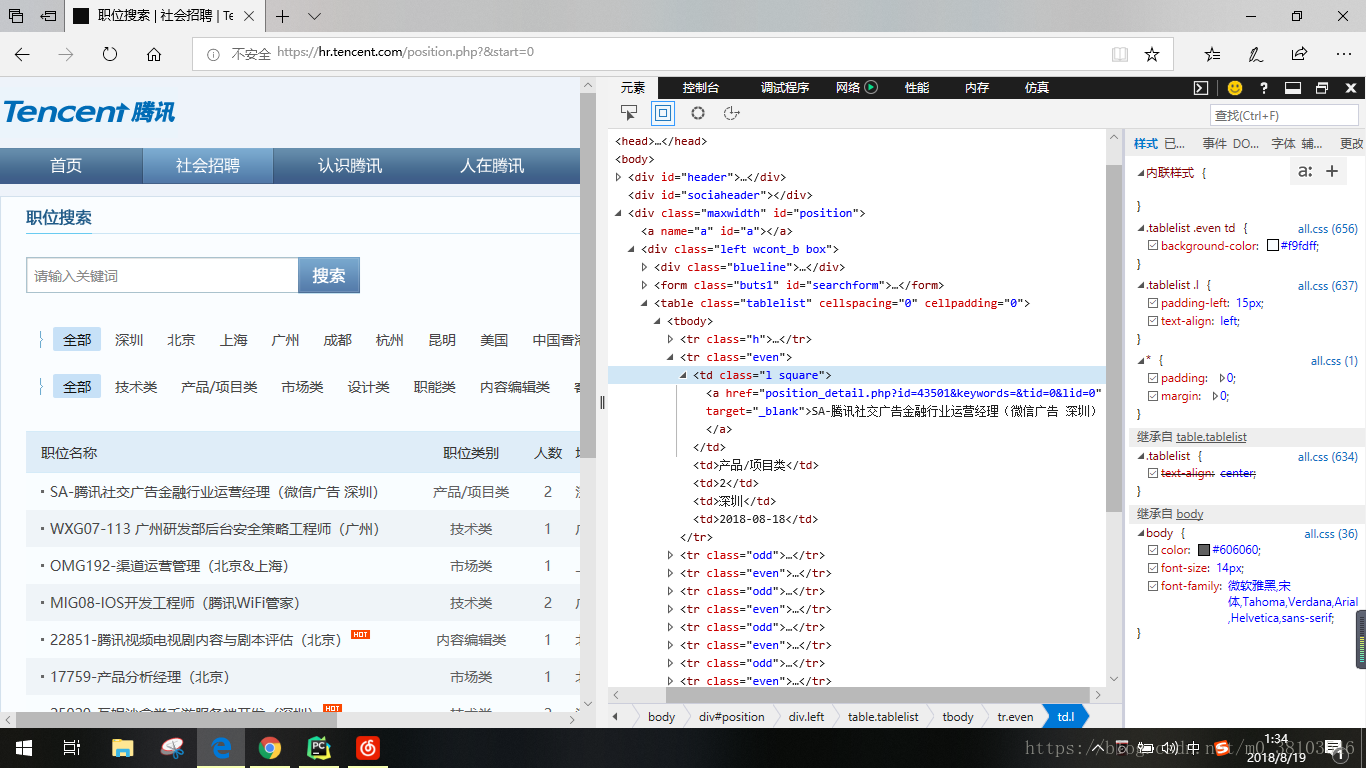Viewport: 1366px width, 768px height.
Task: Go back to previous page
Action: [x=22, y=54]
